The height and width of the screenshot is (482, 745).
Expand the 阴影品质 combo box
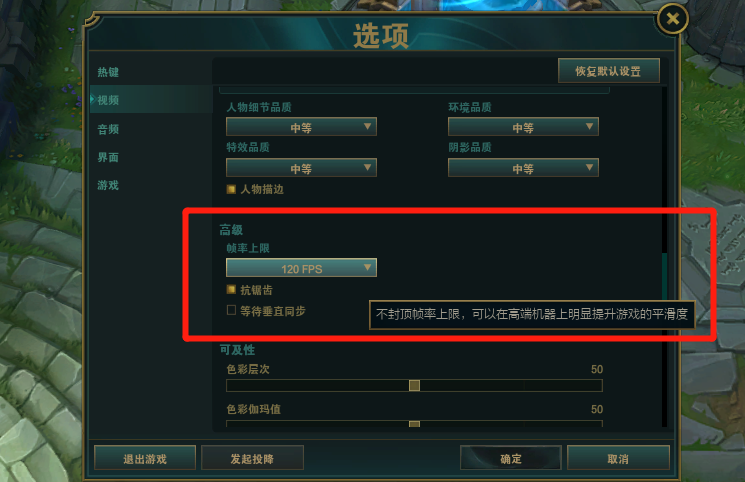[523, 168]
